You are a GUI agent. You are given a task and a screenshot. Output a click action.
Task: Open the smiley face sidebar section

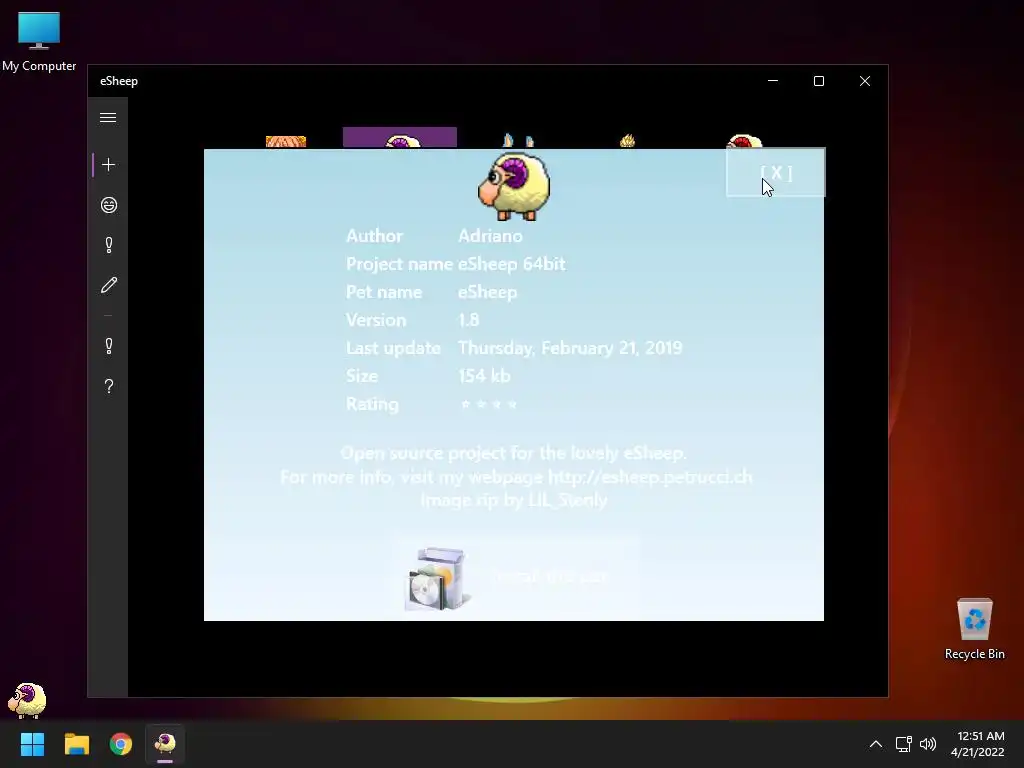[x=108, y=205]
